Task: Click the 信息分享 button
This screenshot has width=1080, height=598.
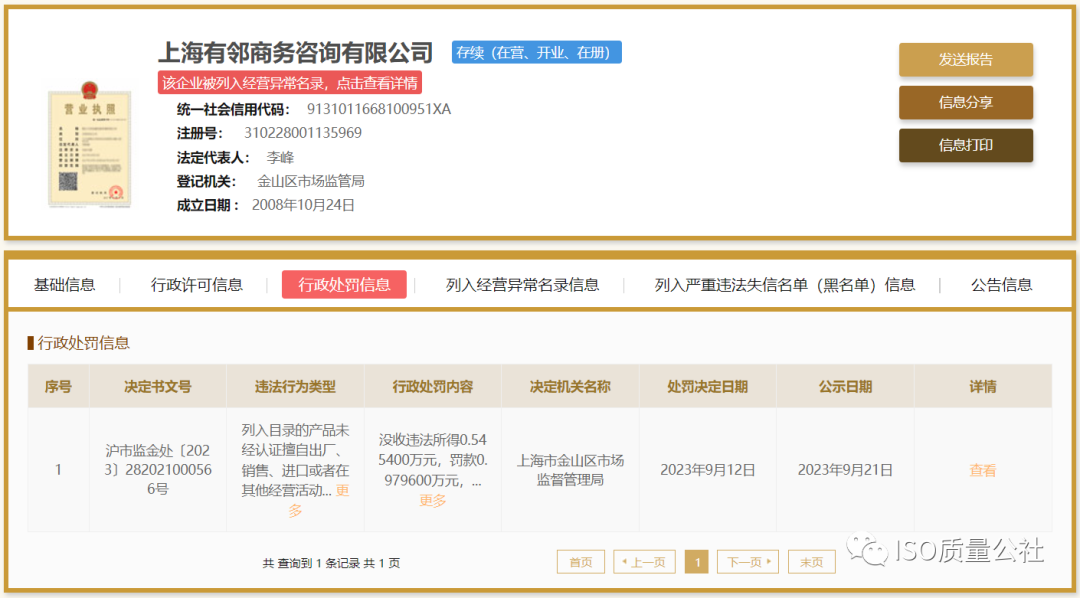Action: pos(965,102)
